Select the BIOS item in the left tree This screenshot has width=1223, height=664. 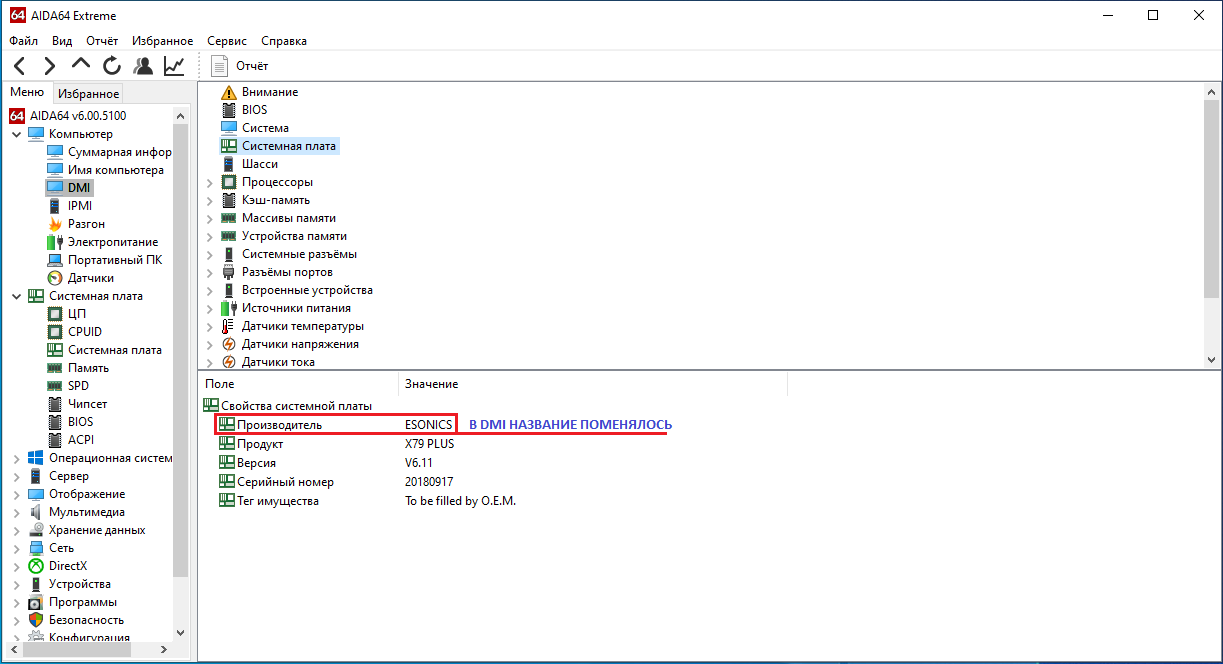coord(70,422)
